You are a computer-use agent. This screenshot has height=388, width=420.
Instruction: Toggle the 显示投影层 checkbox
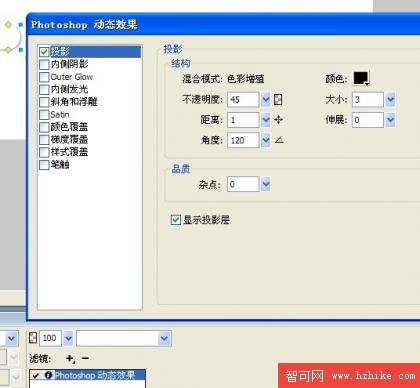pyautogui.click(x=176, y=220)
